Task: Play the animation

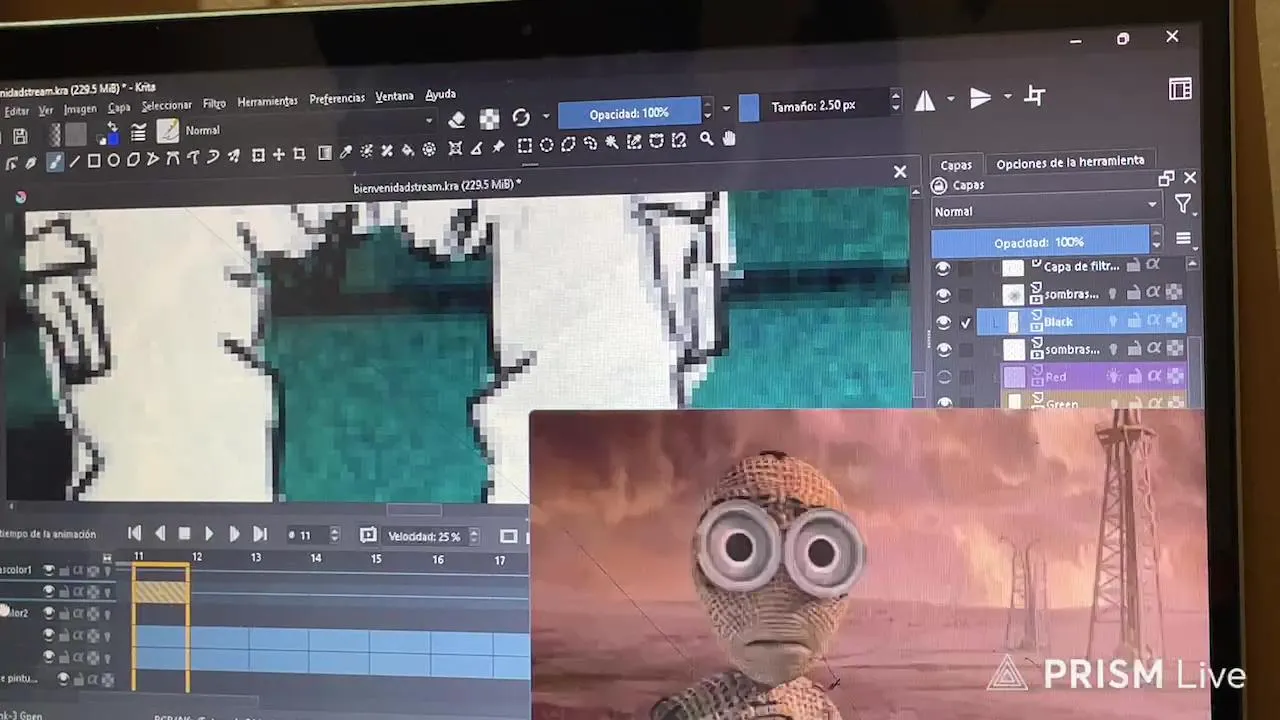Action: [x=209, y=535]
